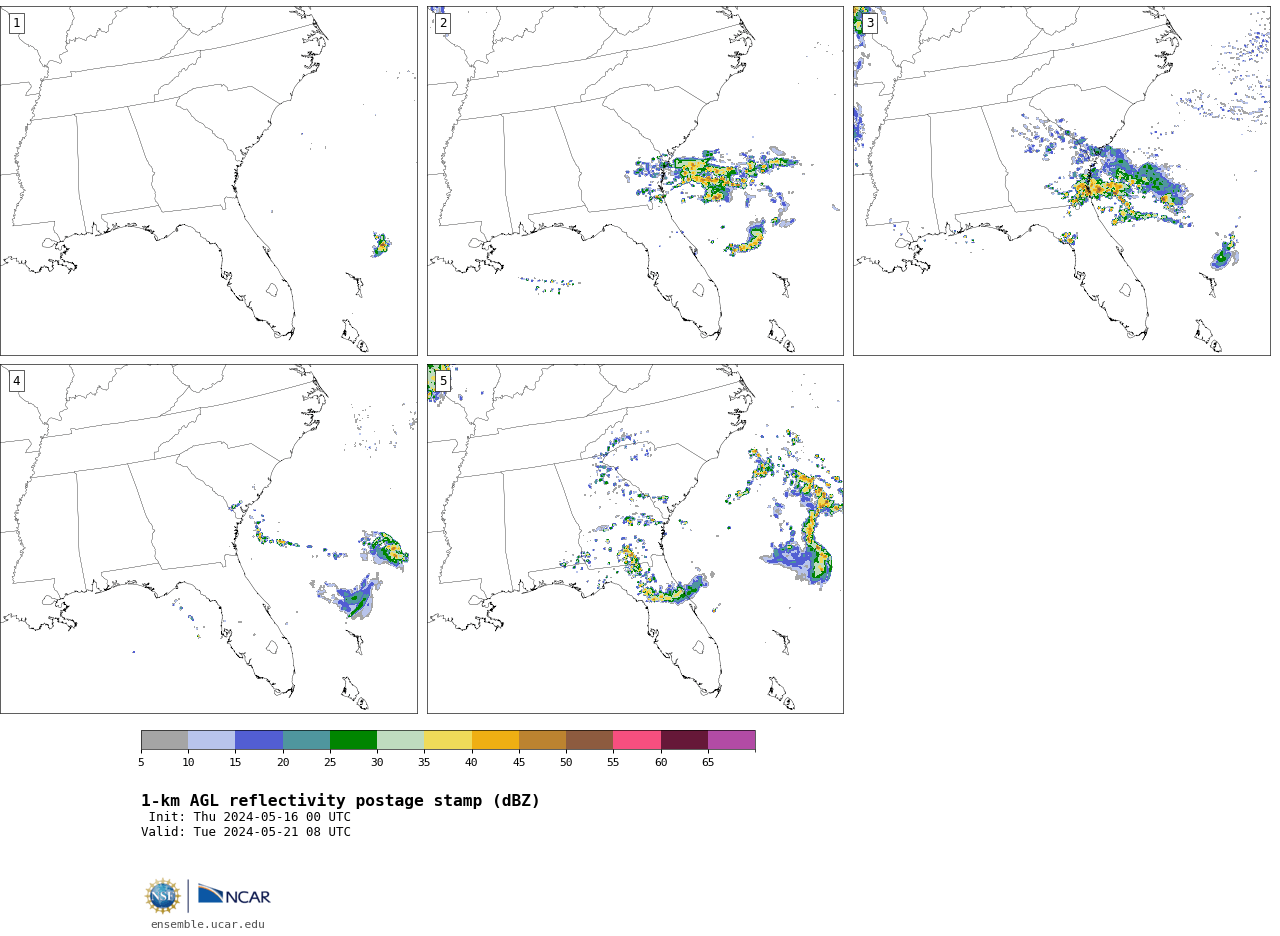Click the teal 20-25 dBZ swatch
Viewport: 1280px width, 936px height.
coord(306,740)
